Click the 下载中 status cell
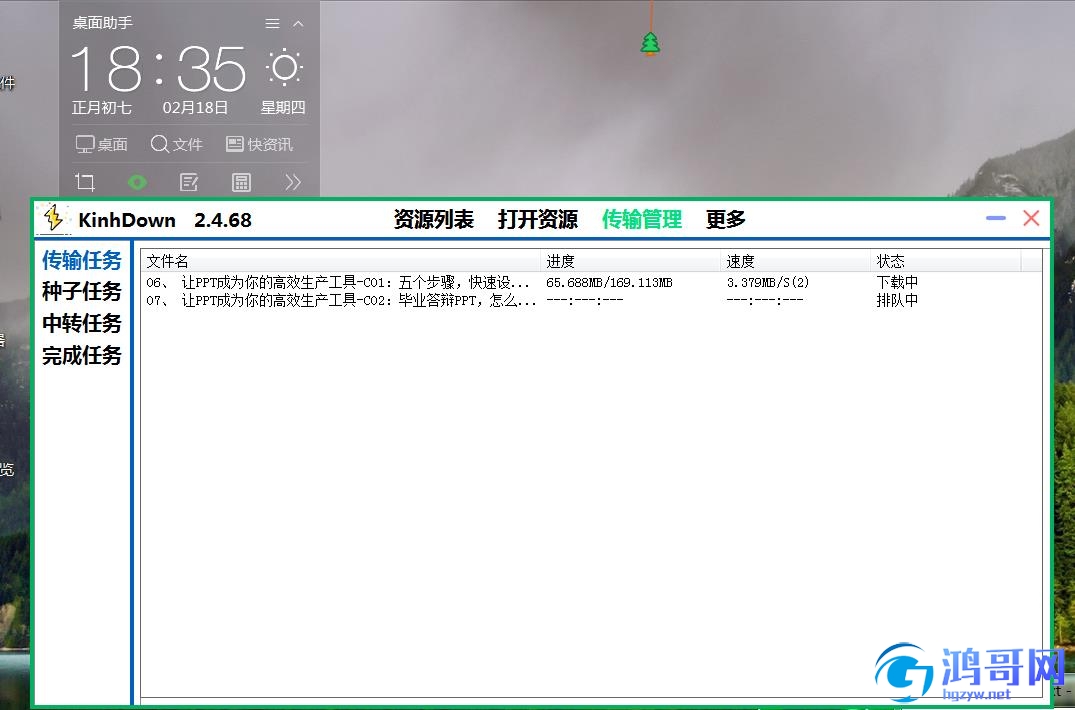Screen dimensions: 1075x710 click(x=897, y=282)
